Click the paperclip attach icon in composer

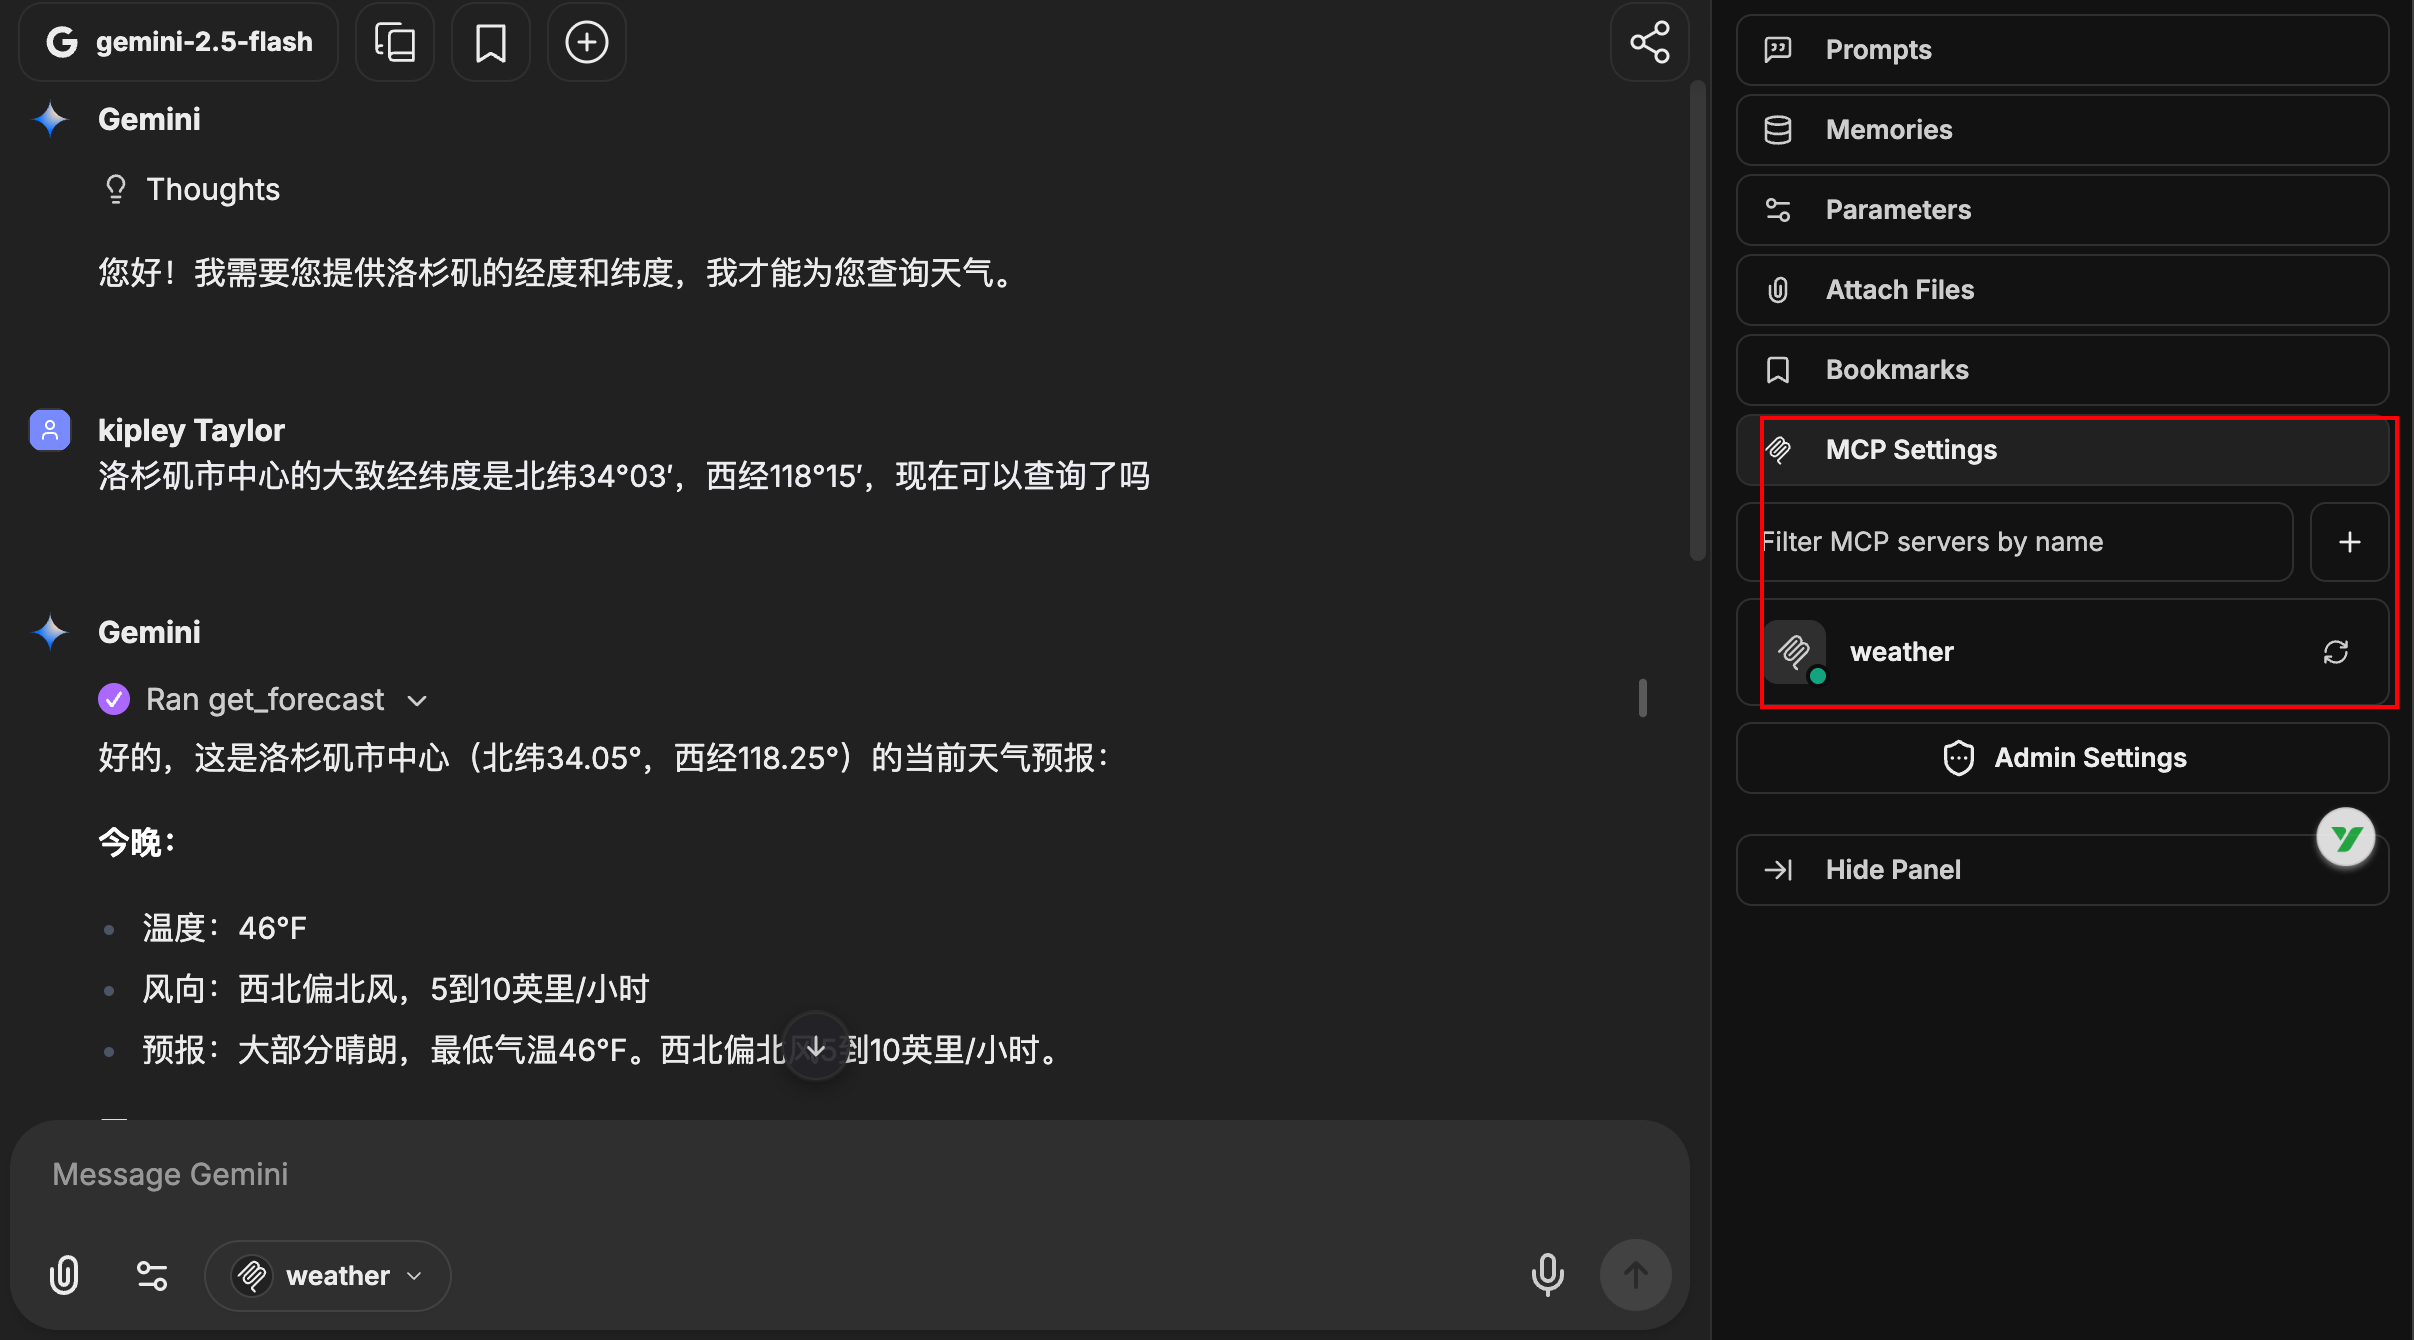pos(64,1275)
